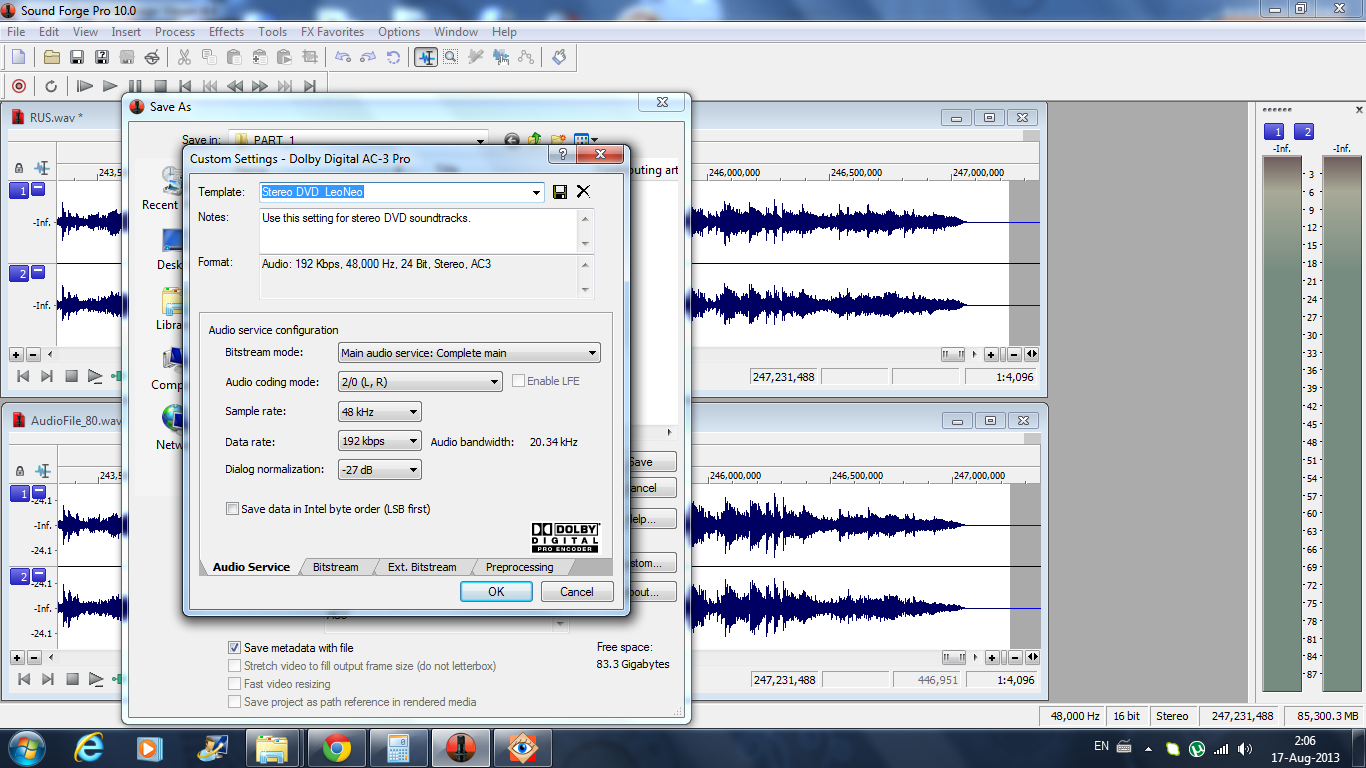The height and width of the screenshot is (768, 1366).
Task: Create a new file from main toolbar
Action: click(x=18, y=57)
